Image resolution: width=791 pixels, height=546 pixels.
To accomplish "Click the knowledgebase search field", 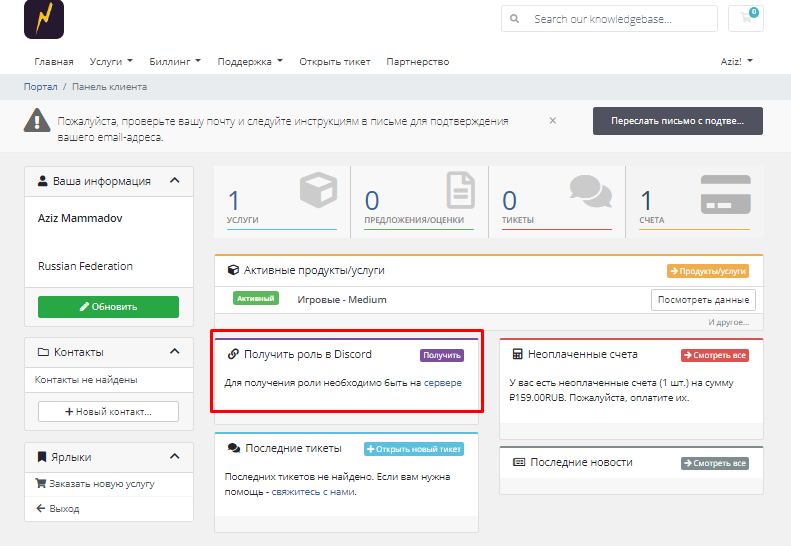I will [622, 19].
